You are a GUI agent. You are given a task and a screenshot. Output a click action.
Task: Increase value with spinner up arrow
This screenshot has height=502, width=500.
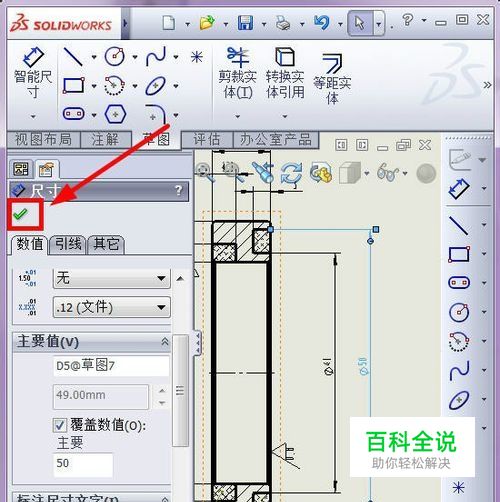click(x=162, y=390)
